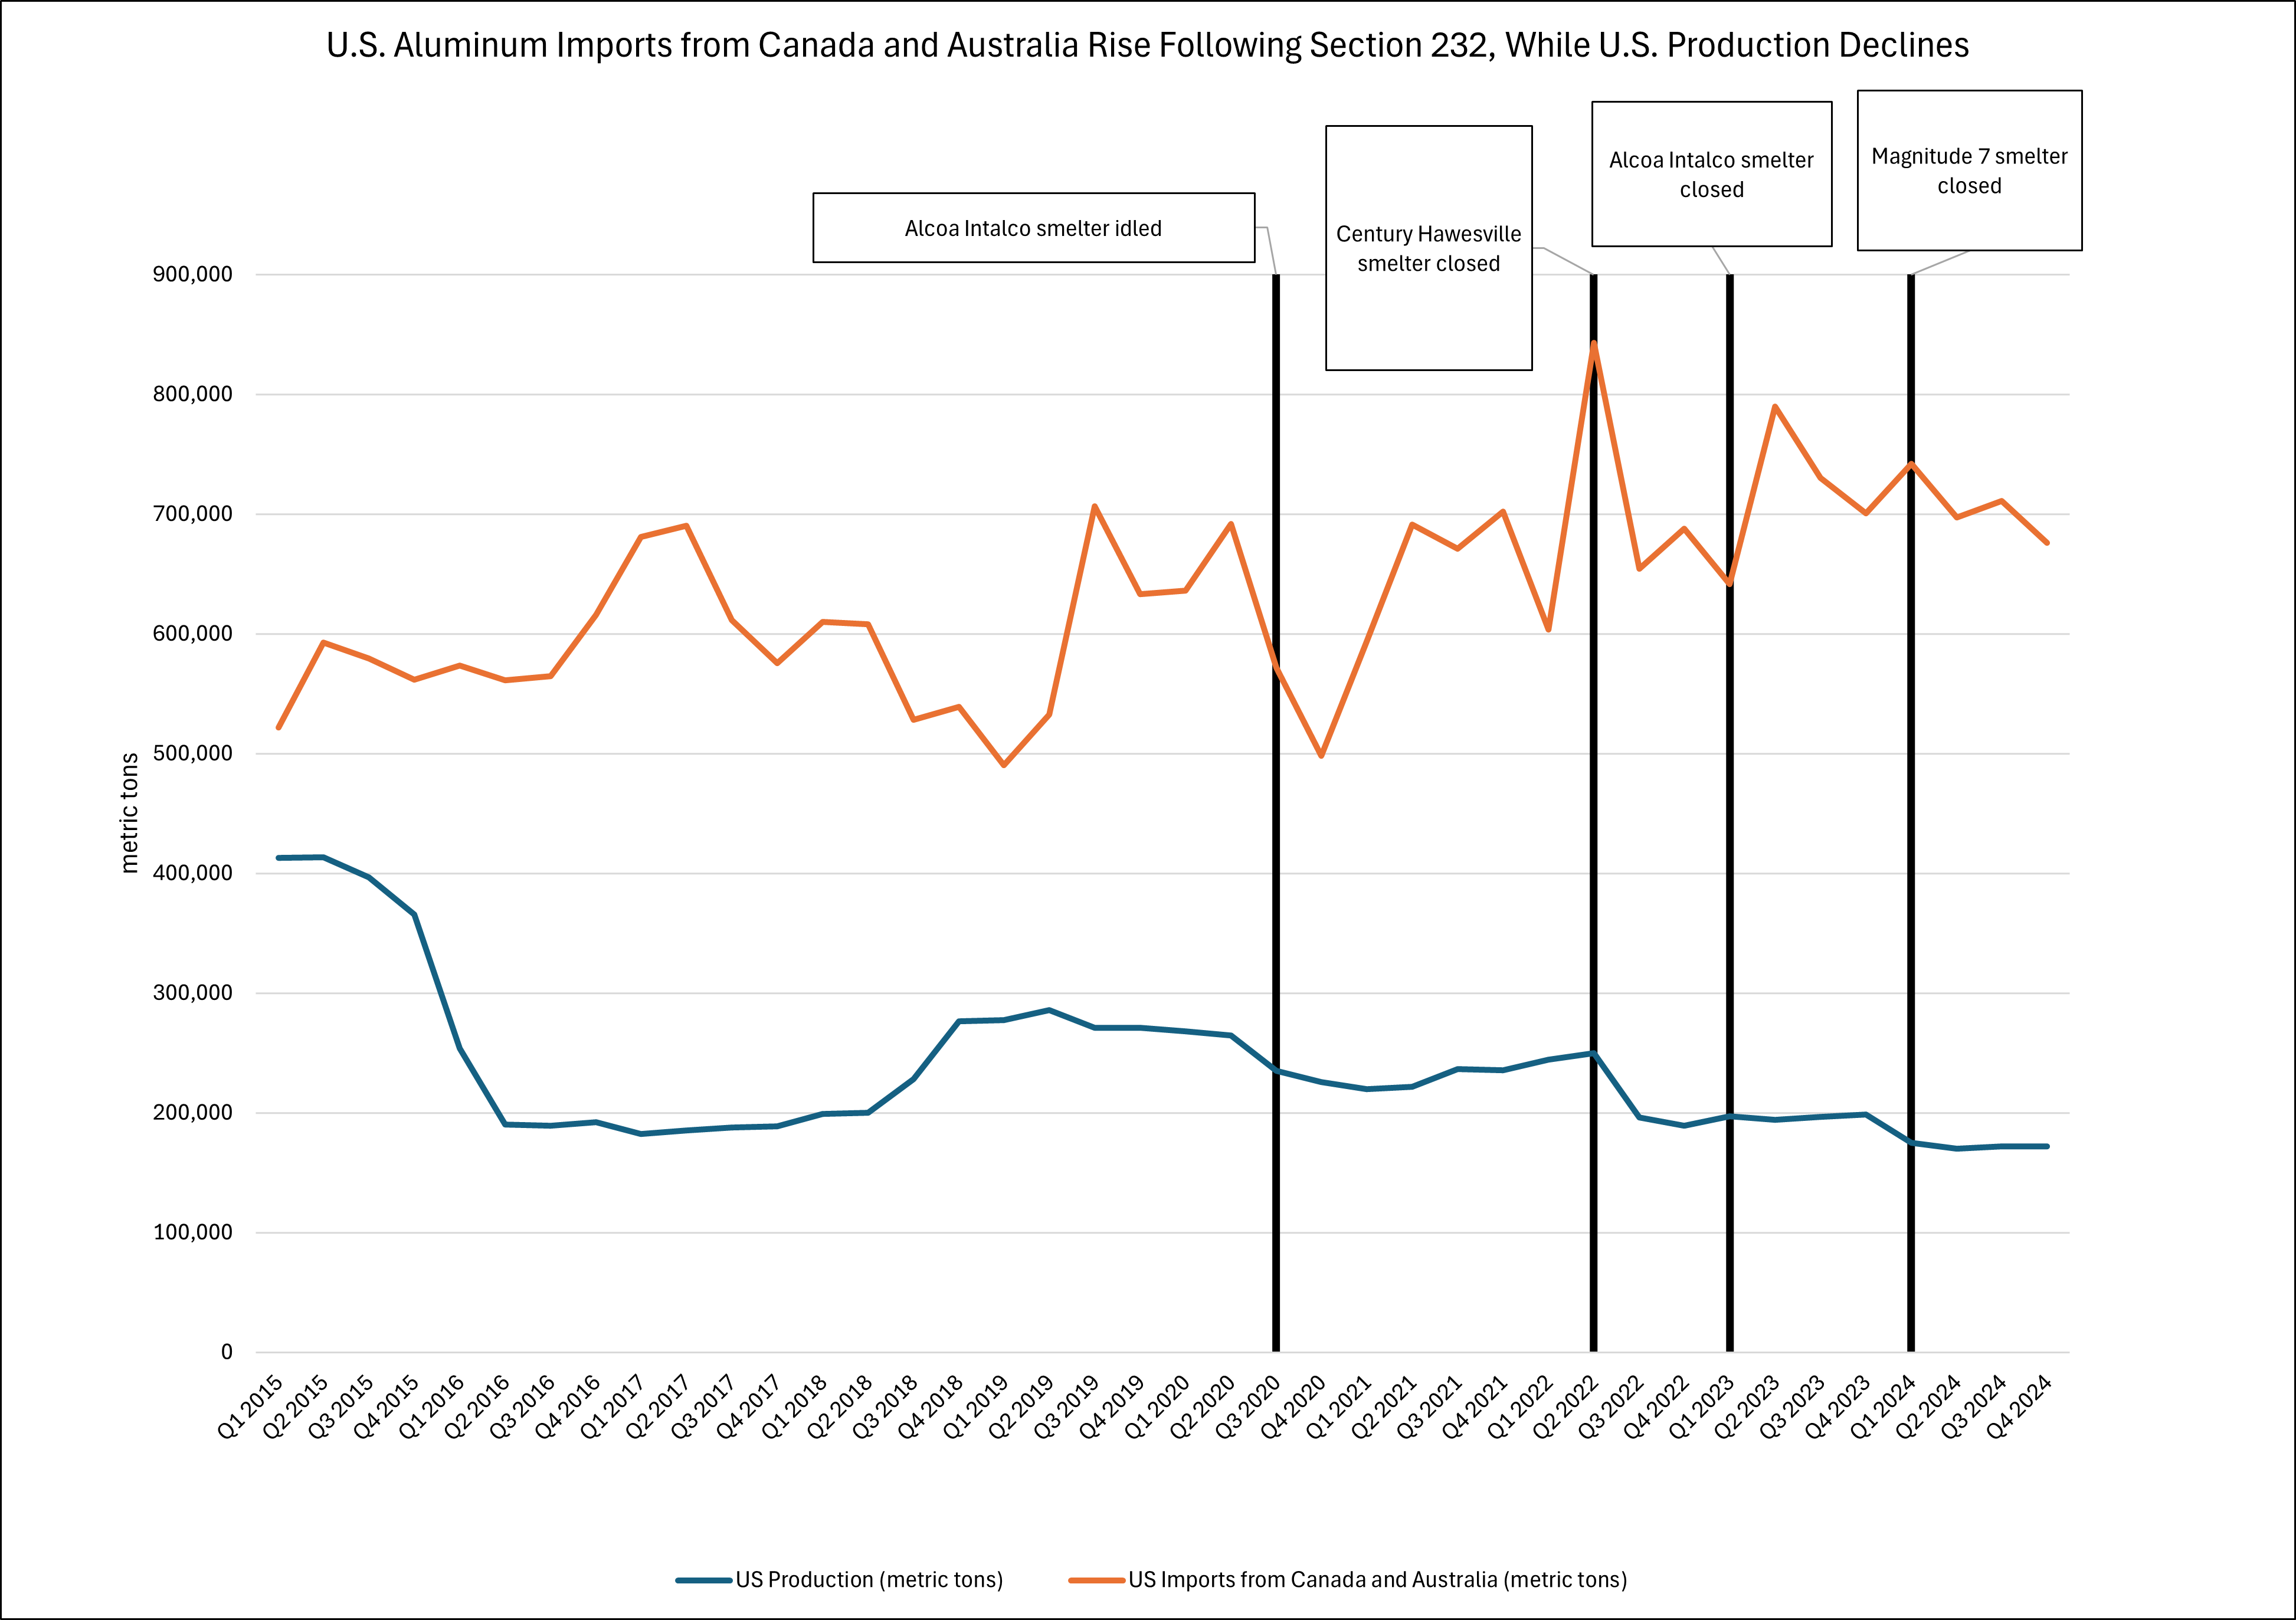Viewport: 2296px width, 1620px height.
Task: Select the Century Hawesville smelter closed callout
Action: pyautogui.click(x=1428, y=248)
